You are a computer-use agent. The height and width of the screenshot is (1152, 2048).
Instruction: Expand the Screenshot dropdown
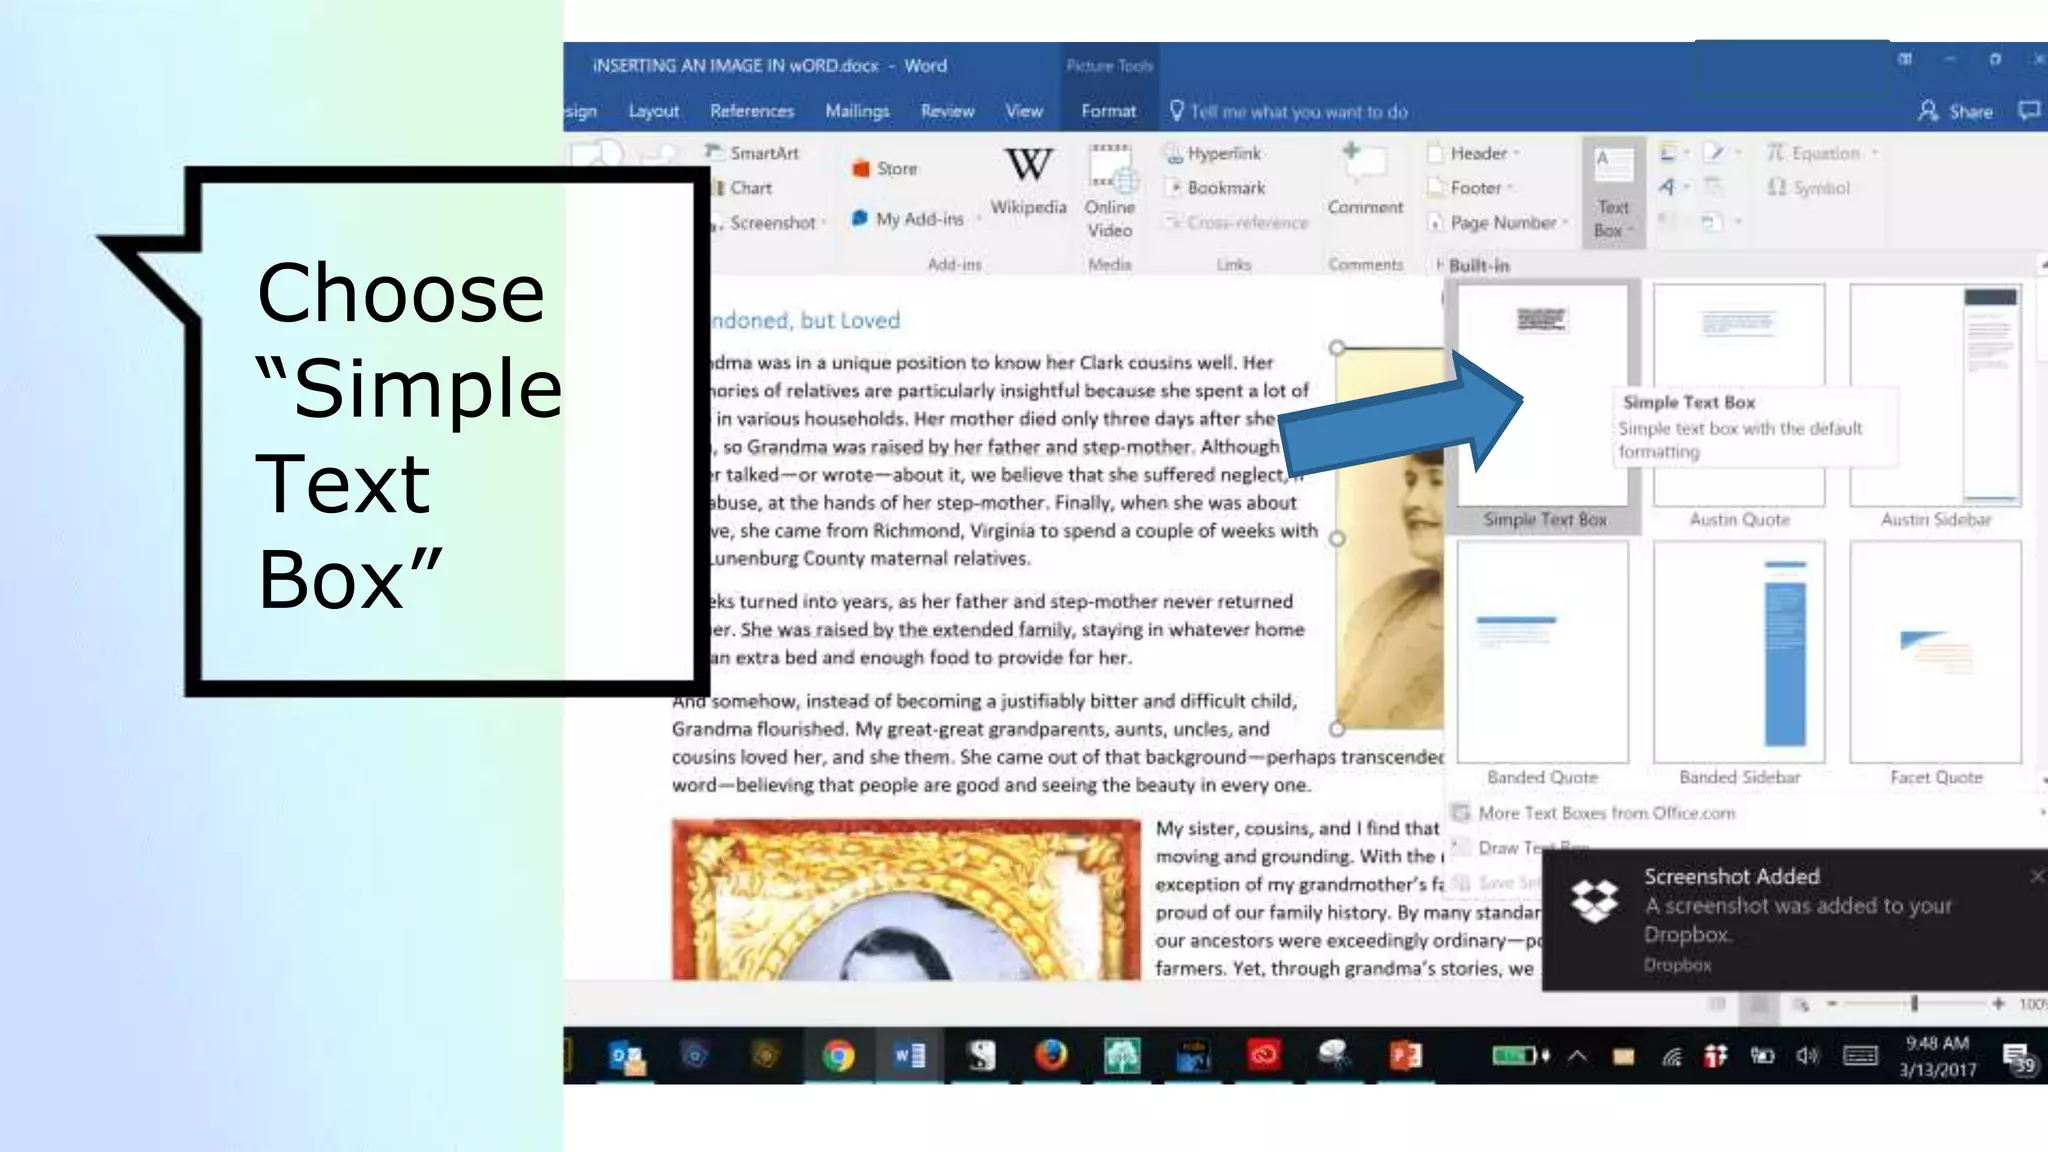click(x=768, y=222)
